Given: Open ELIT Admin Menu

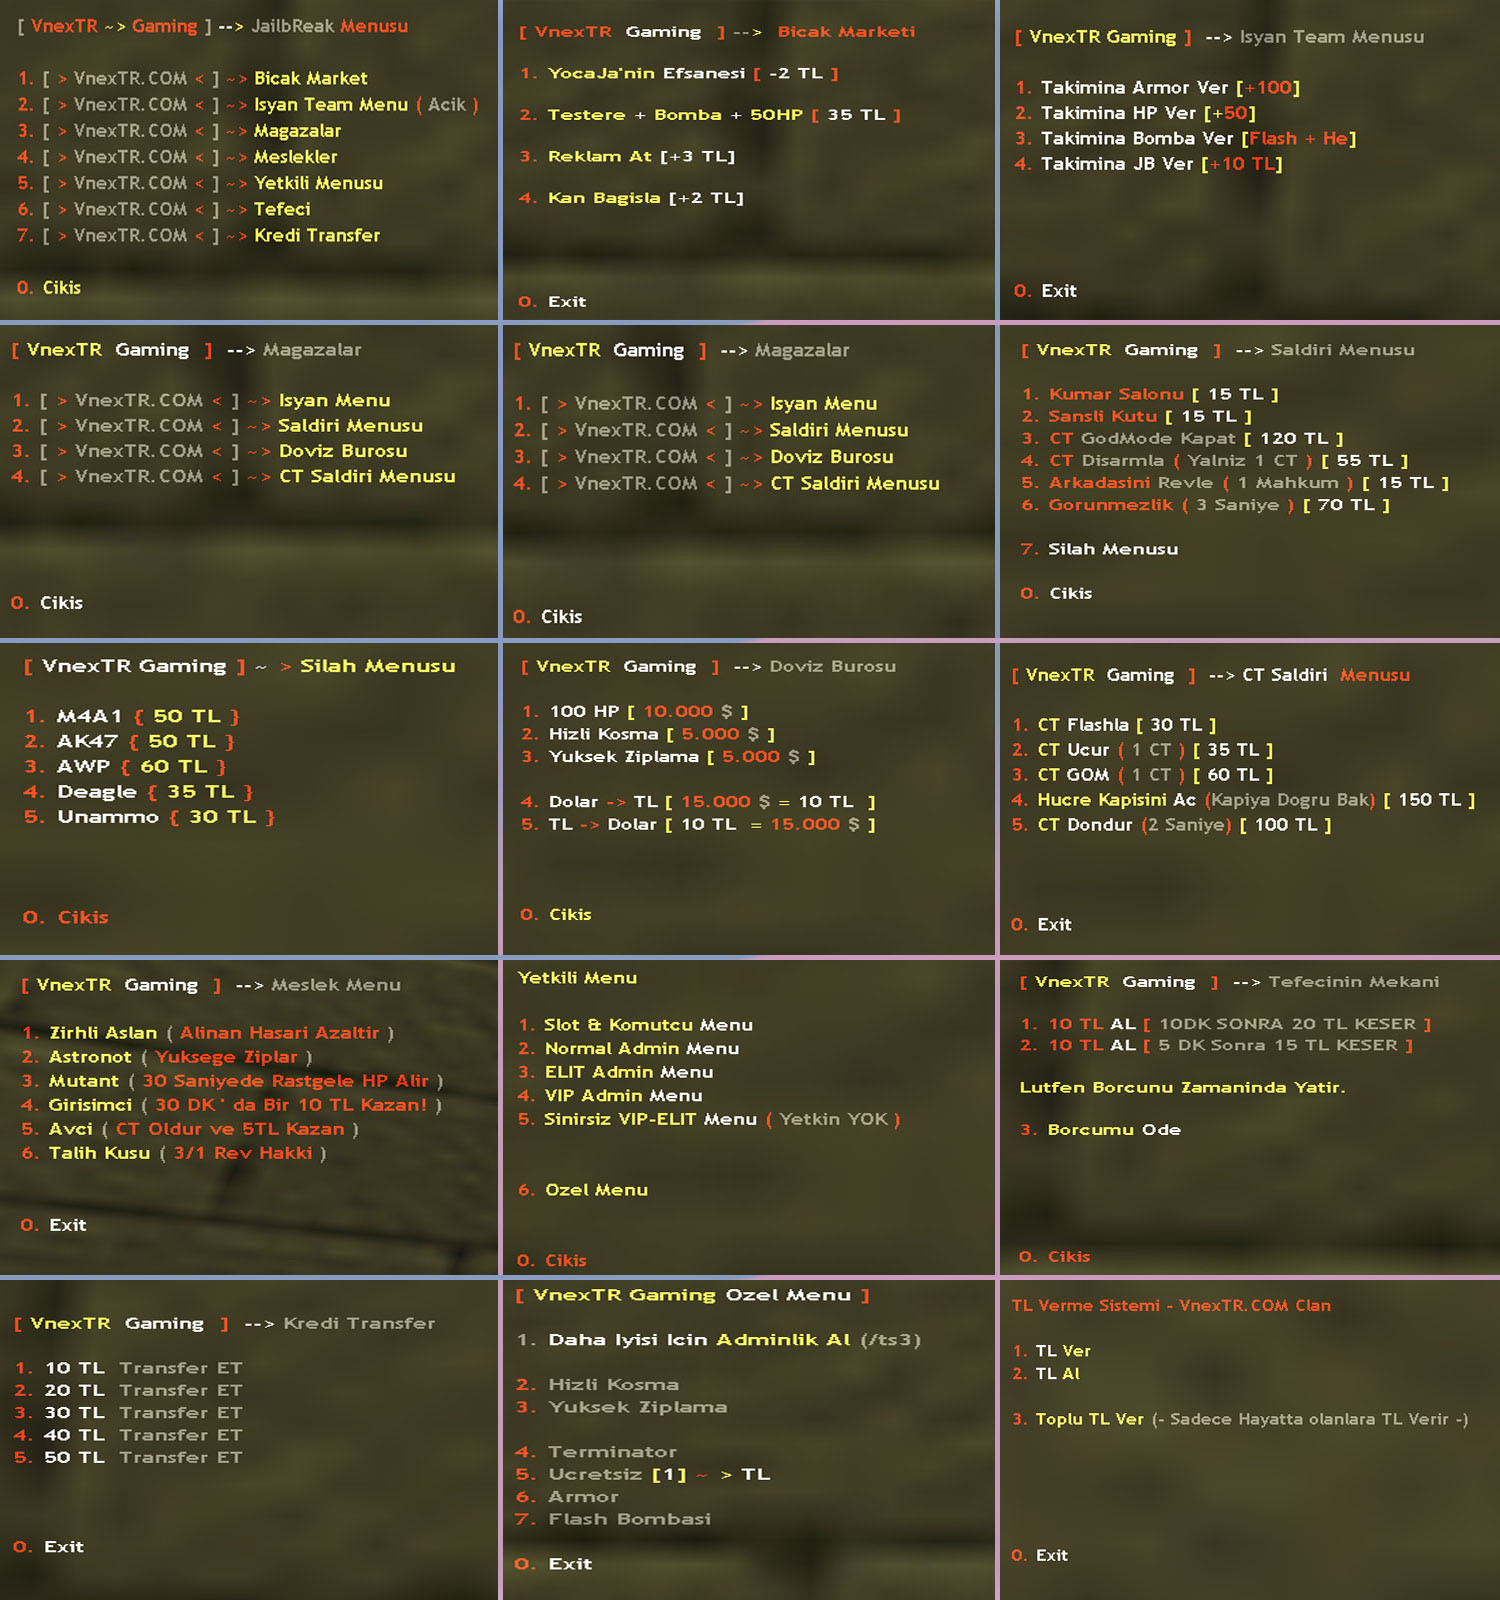Looking at the screenshot, I should [616, 1072].
